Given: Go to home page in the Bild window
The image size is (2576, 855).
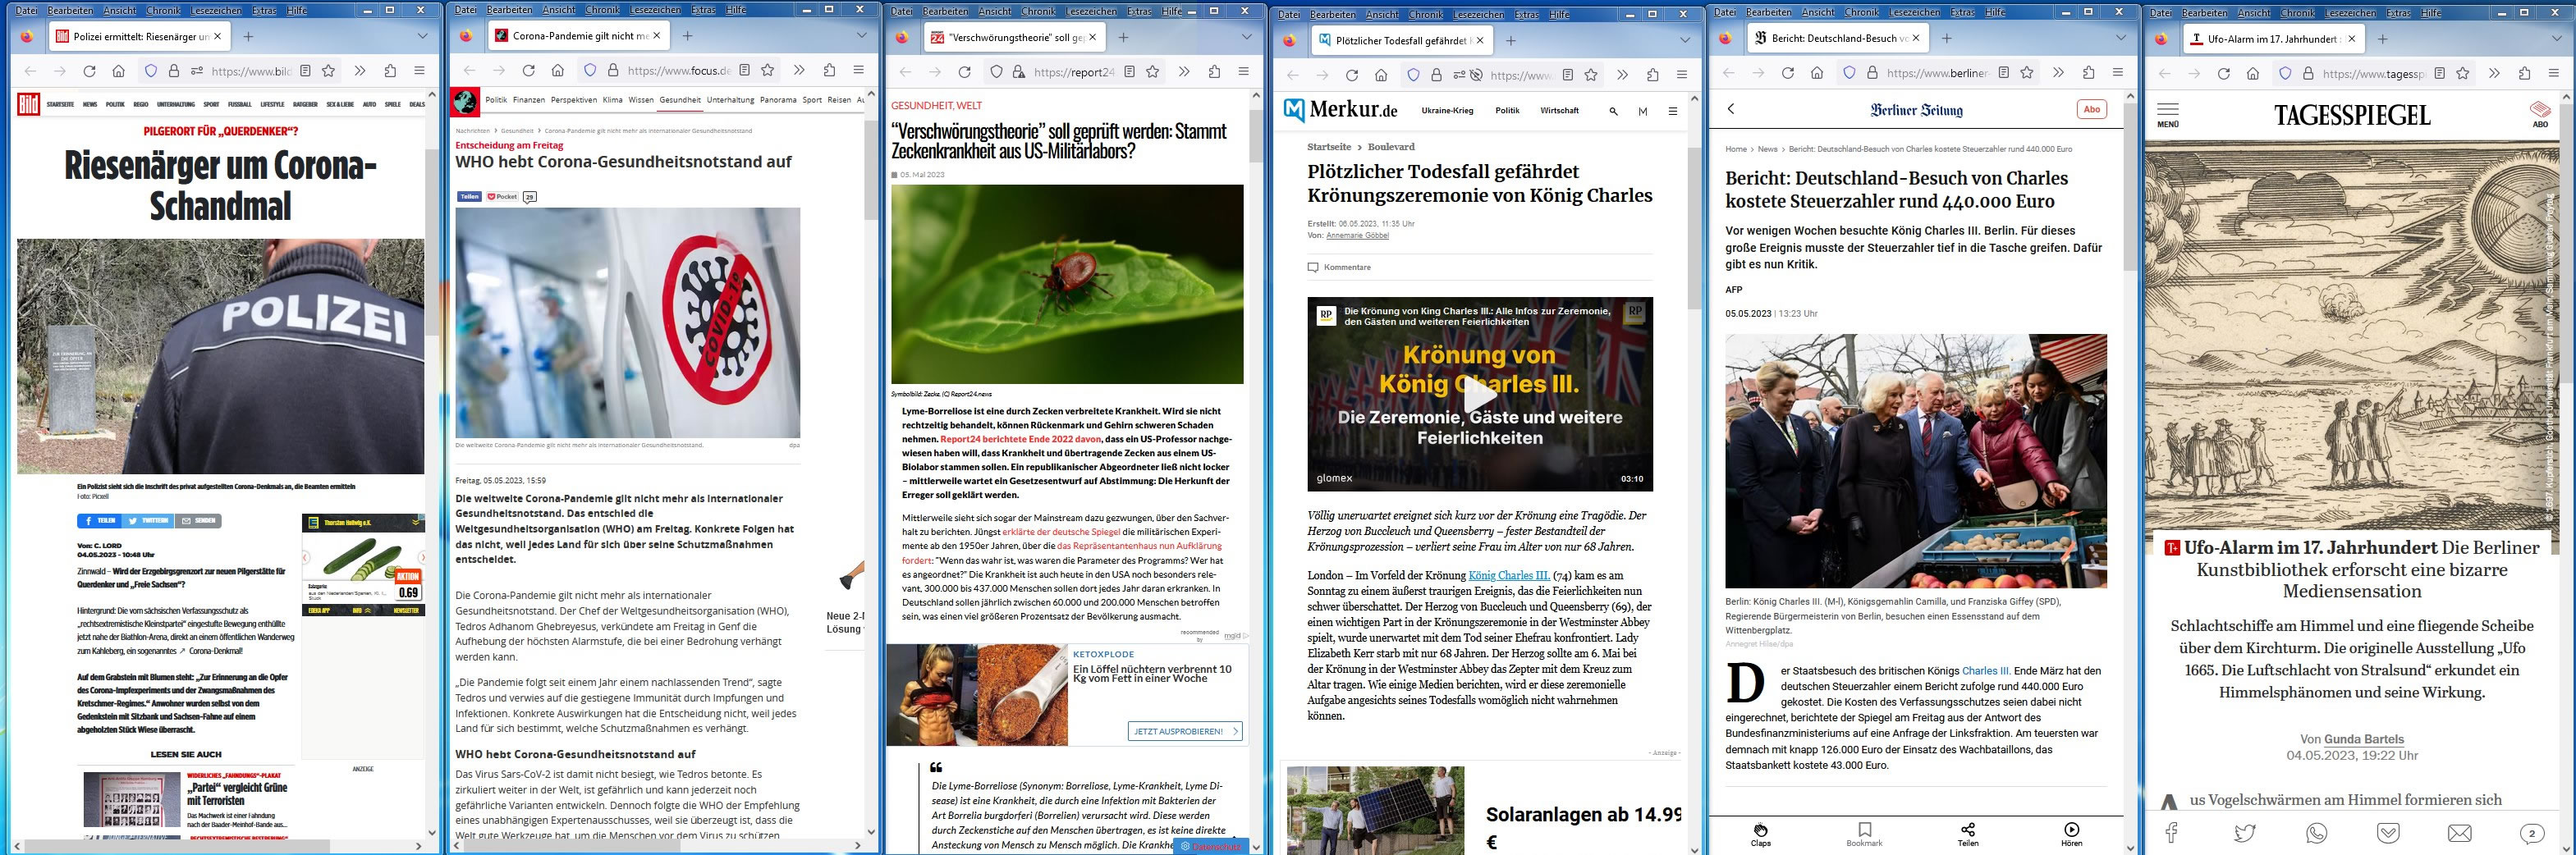Looking at the screenshot, I should (x=118, y=71).
